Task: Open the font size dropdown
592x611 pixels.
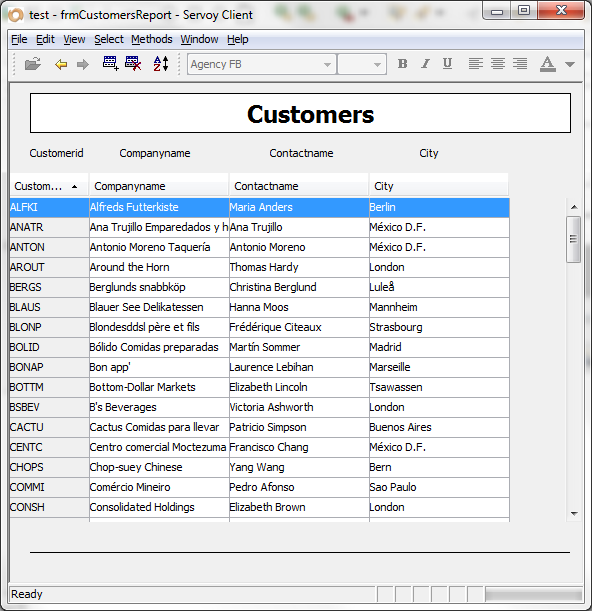Action: click(x=362, y=64)
